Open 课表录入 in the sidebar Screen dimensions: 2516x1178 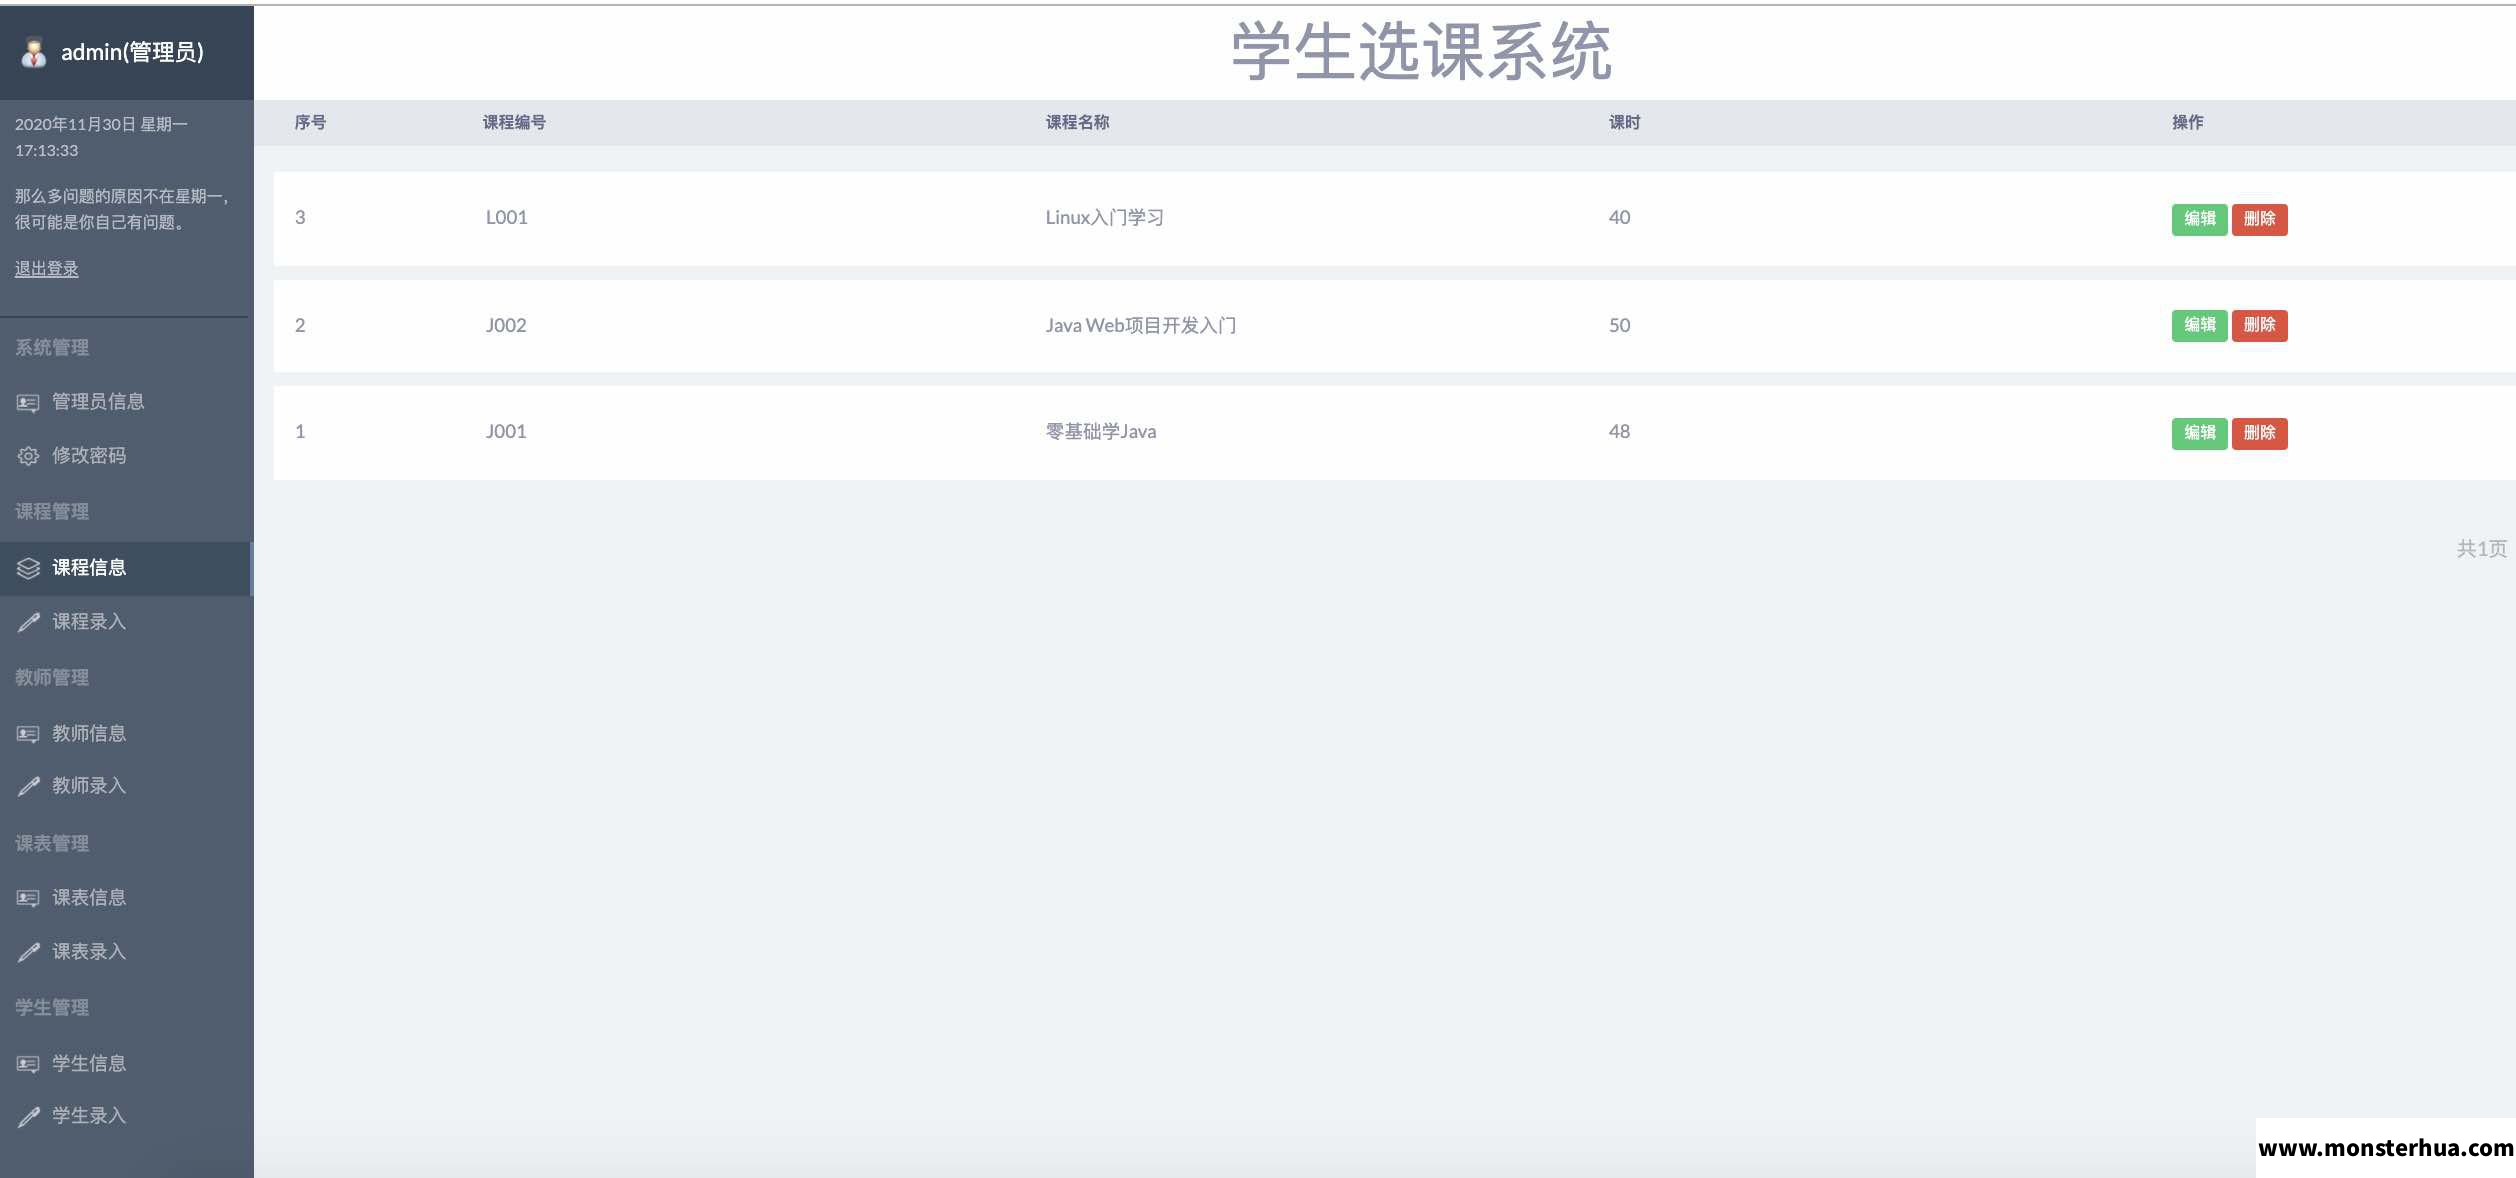point(125,952)
